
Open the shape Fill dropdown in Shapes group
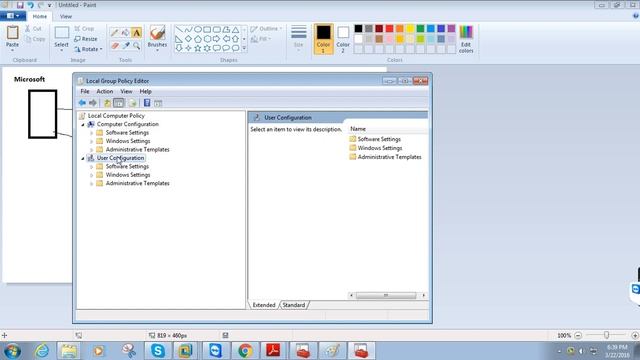point(261,39)
